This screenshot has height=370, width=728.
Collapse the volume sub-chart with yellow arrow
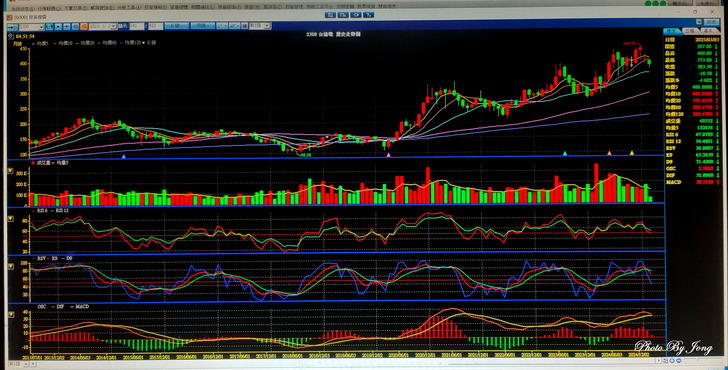tap(11, 171)
